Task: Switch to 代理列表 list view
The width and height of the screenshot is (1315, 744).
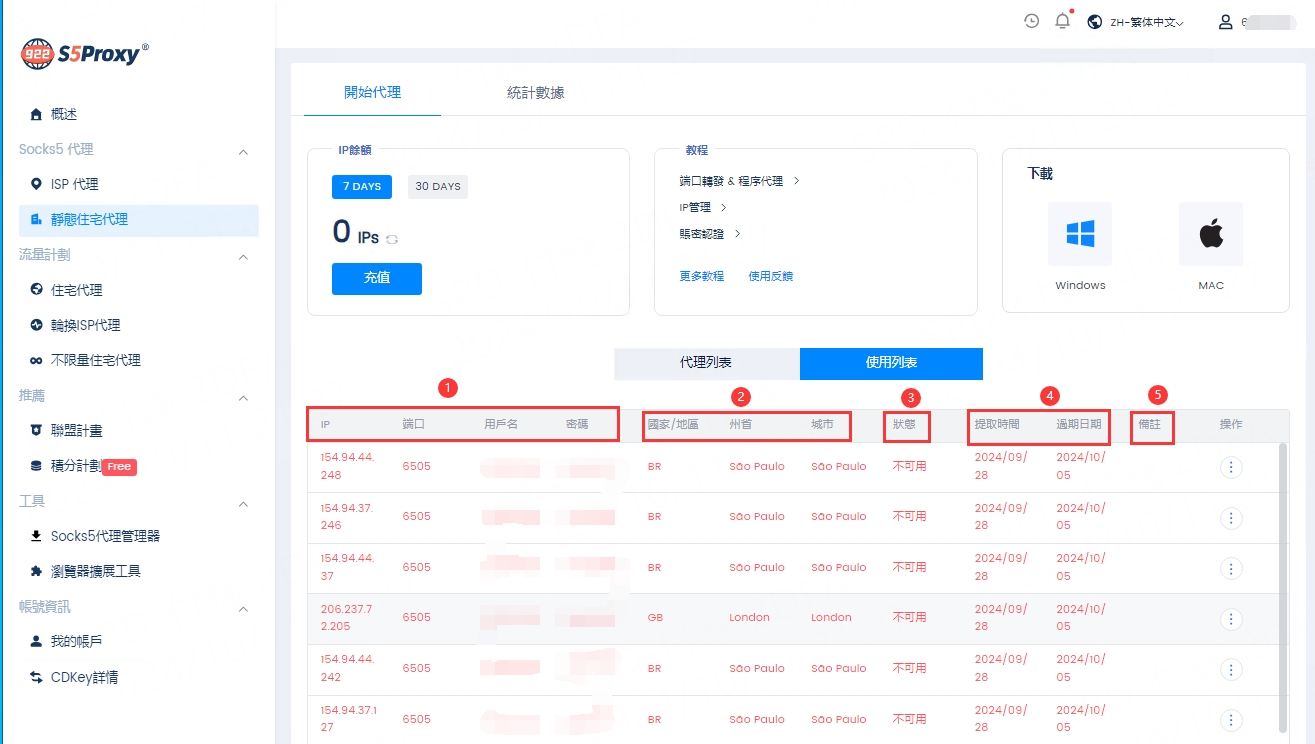Action: 706,363
